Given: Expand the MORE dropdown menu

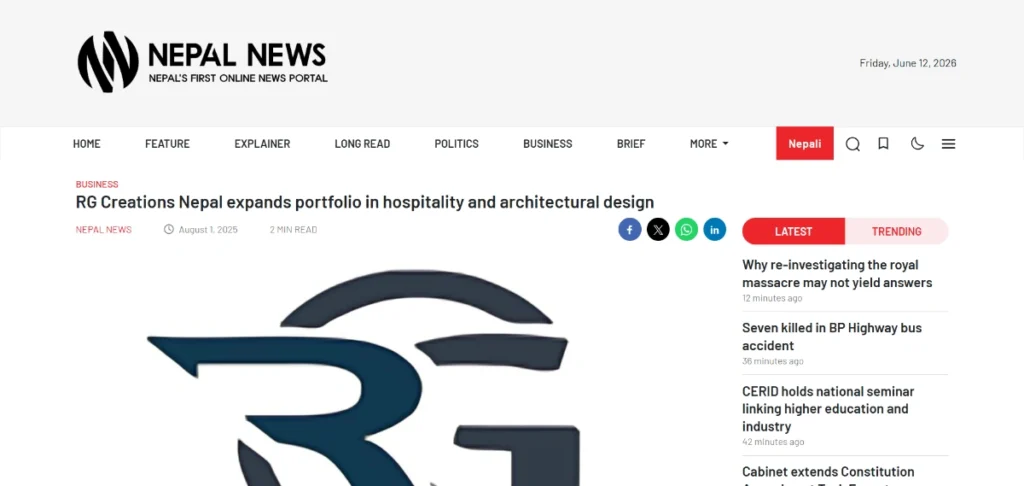Looking at the screenshot, I should pyautogui.click(x=709, y=144).
